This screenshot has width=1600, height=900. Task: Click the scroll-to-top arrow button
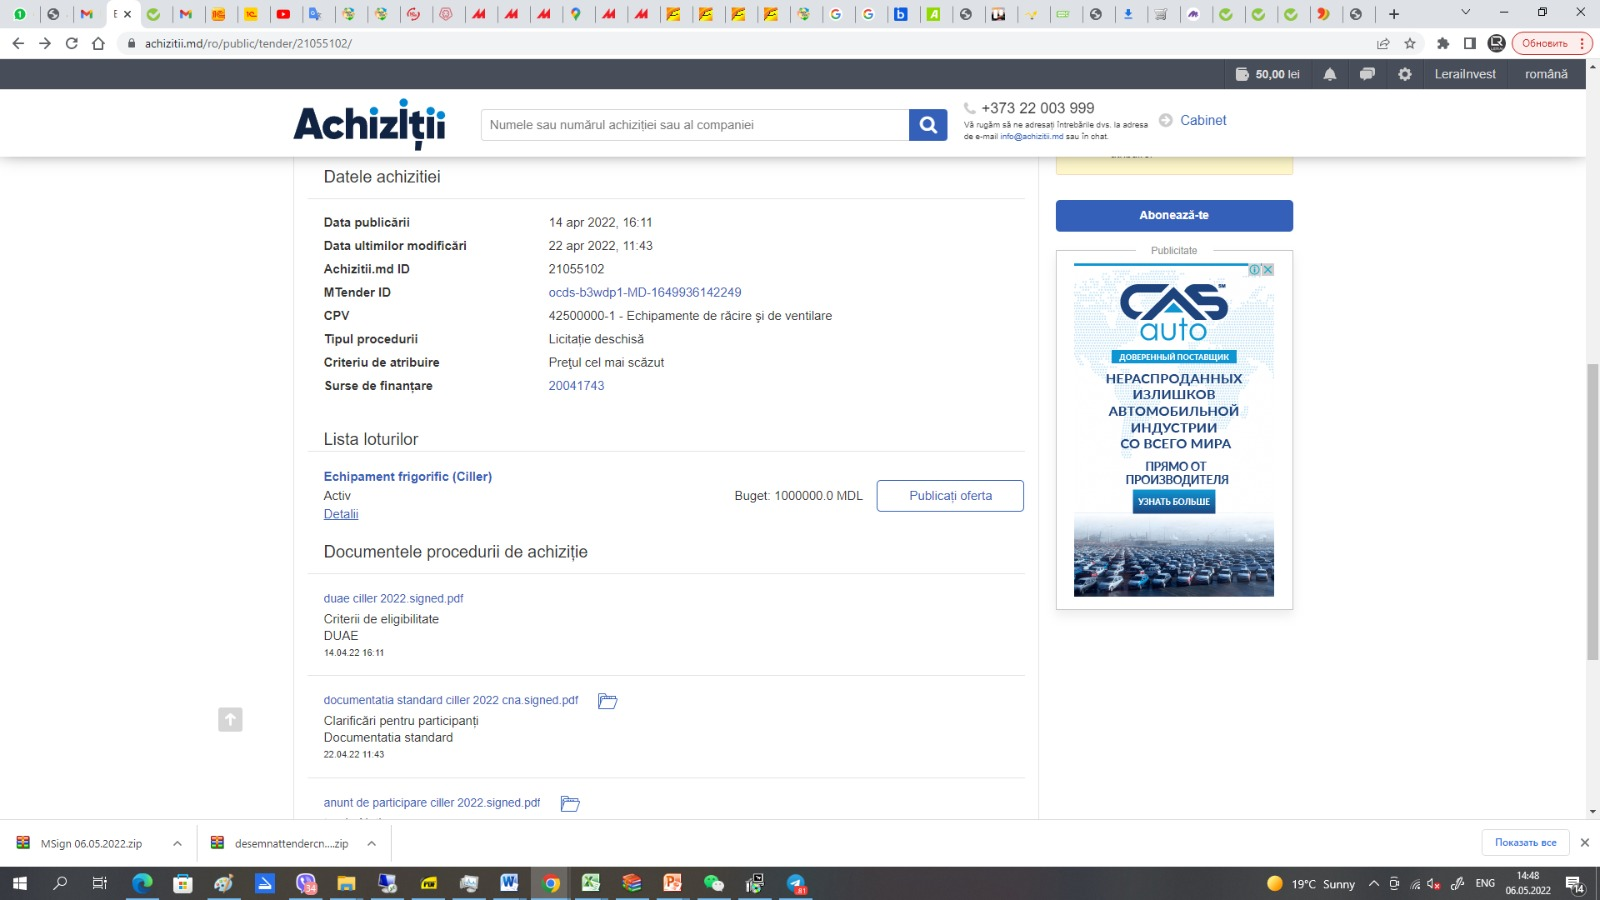pyautogui.click(x=230, y=719)
